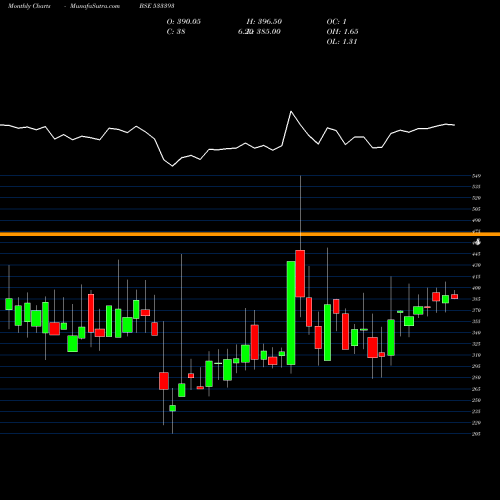
Task: Click the 'Monthly Charts' title text
Action: (29, 6)
